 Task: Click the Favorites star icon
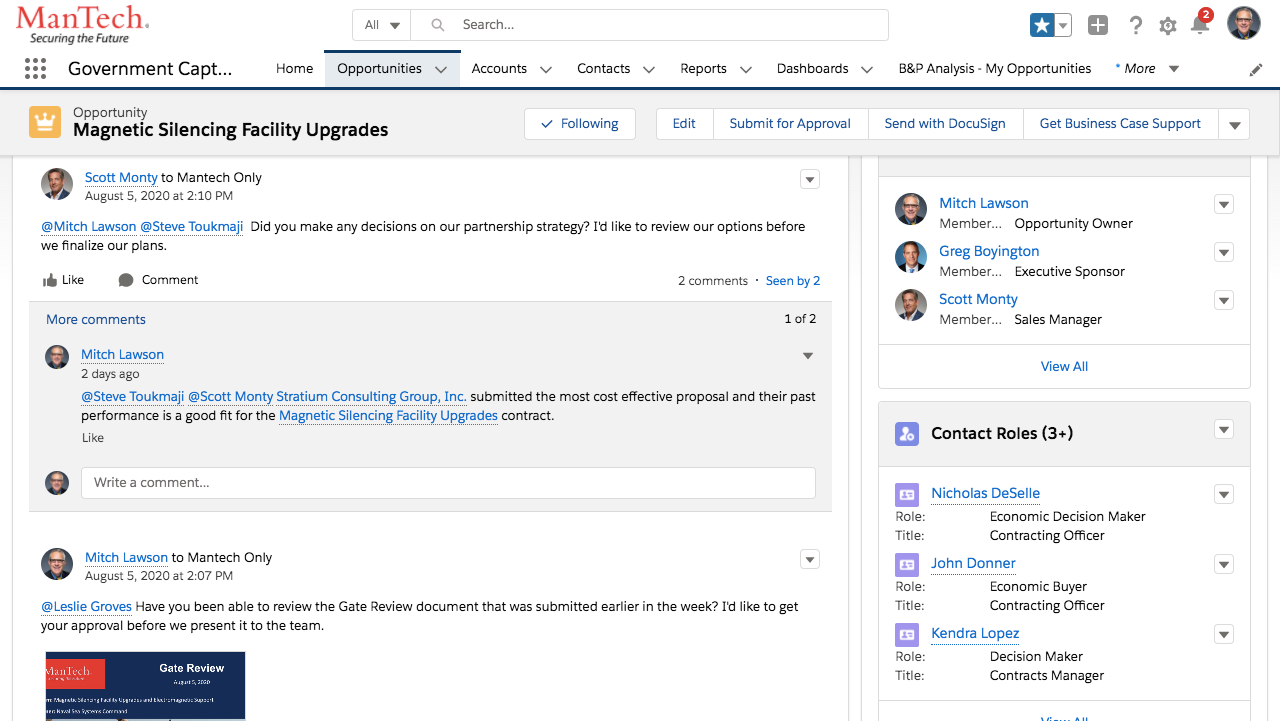click(1042, 26)
